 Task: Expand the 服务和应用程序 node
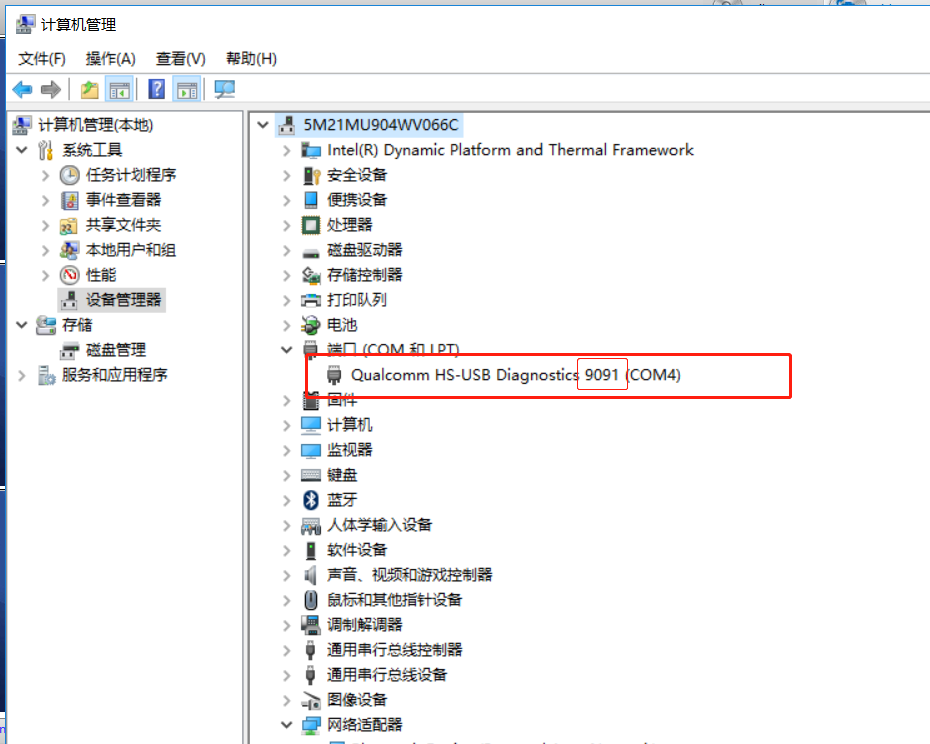[x=22, y=376]
